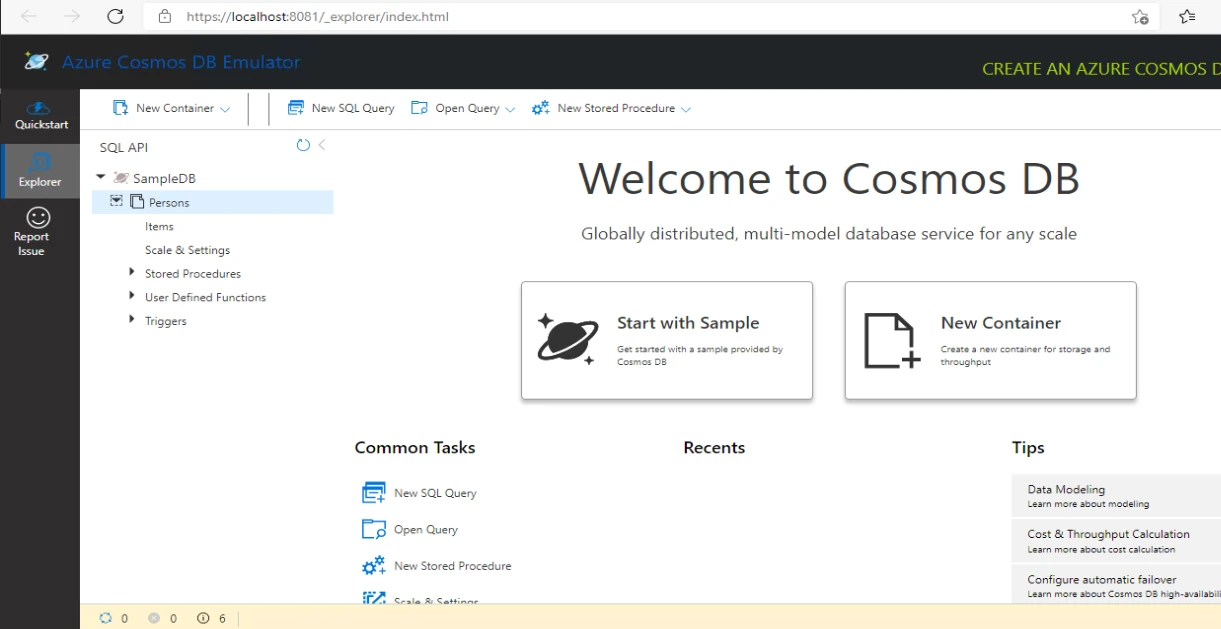
Task: Click the Start with Sample card
Action: click(x=666, y=340)
